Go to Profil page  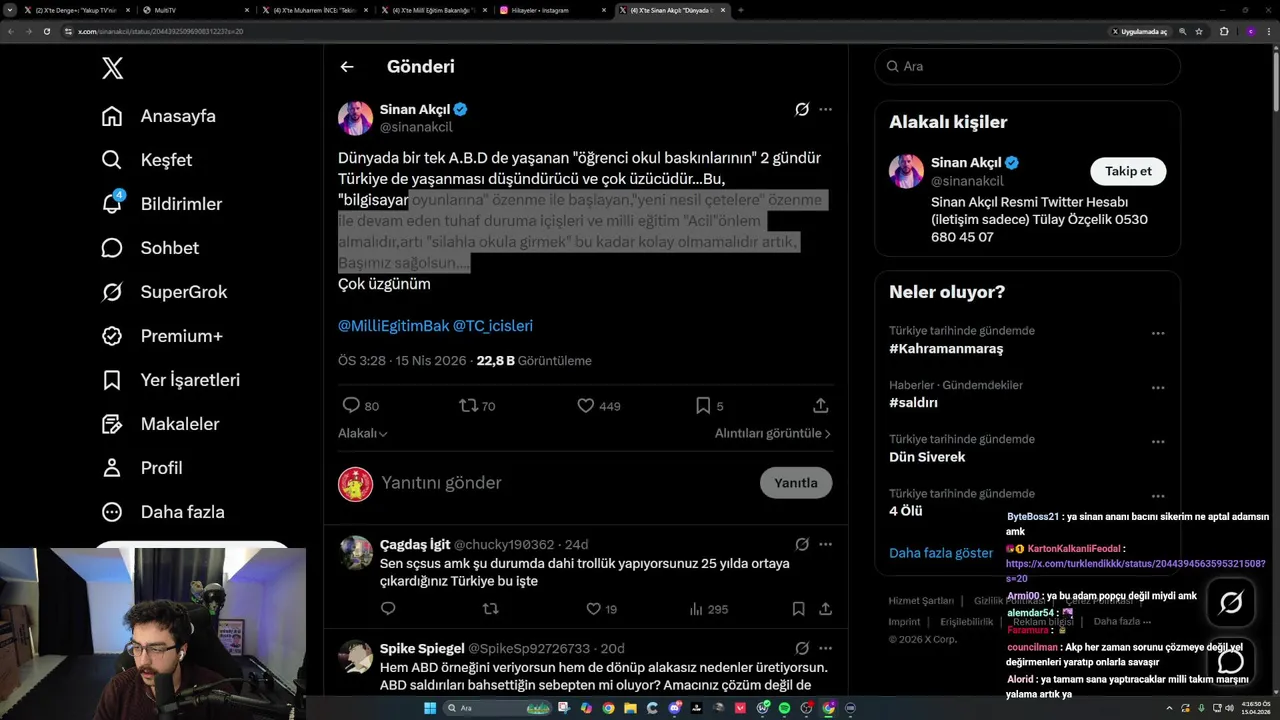(x=142, y=468)
